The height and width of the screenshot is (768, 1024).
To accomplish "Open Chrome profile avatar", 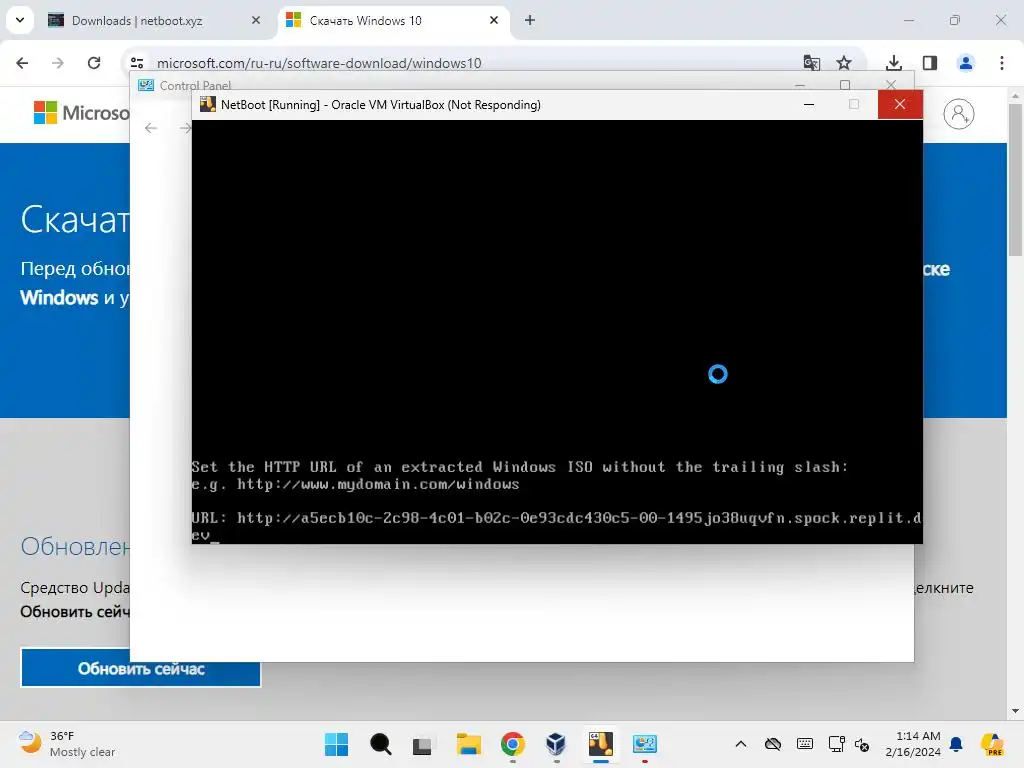I will 965,63.
